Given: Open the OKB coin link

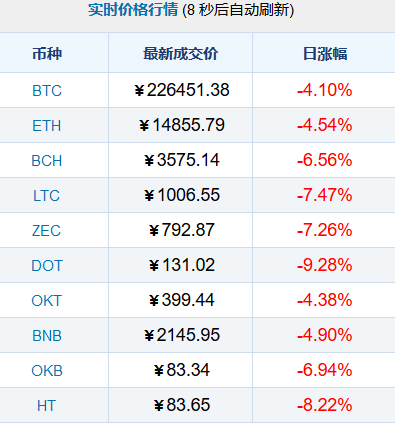Looking at the screenshot, I should pyautogui.click(x=47, y=371).
